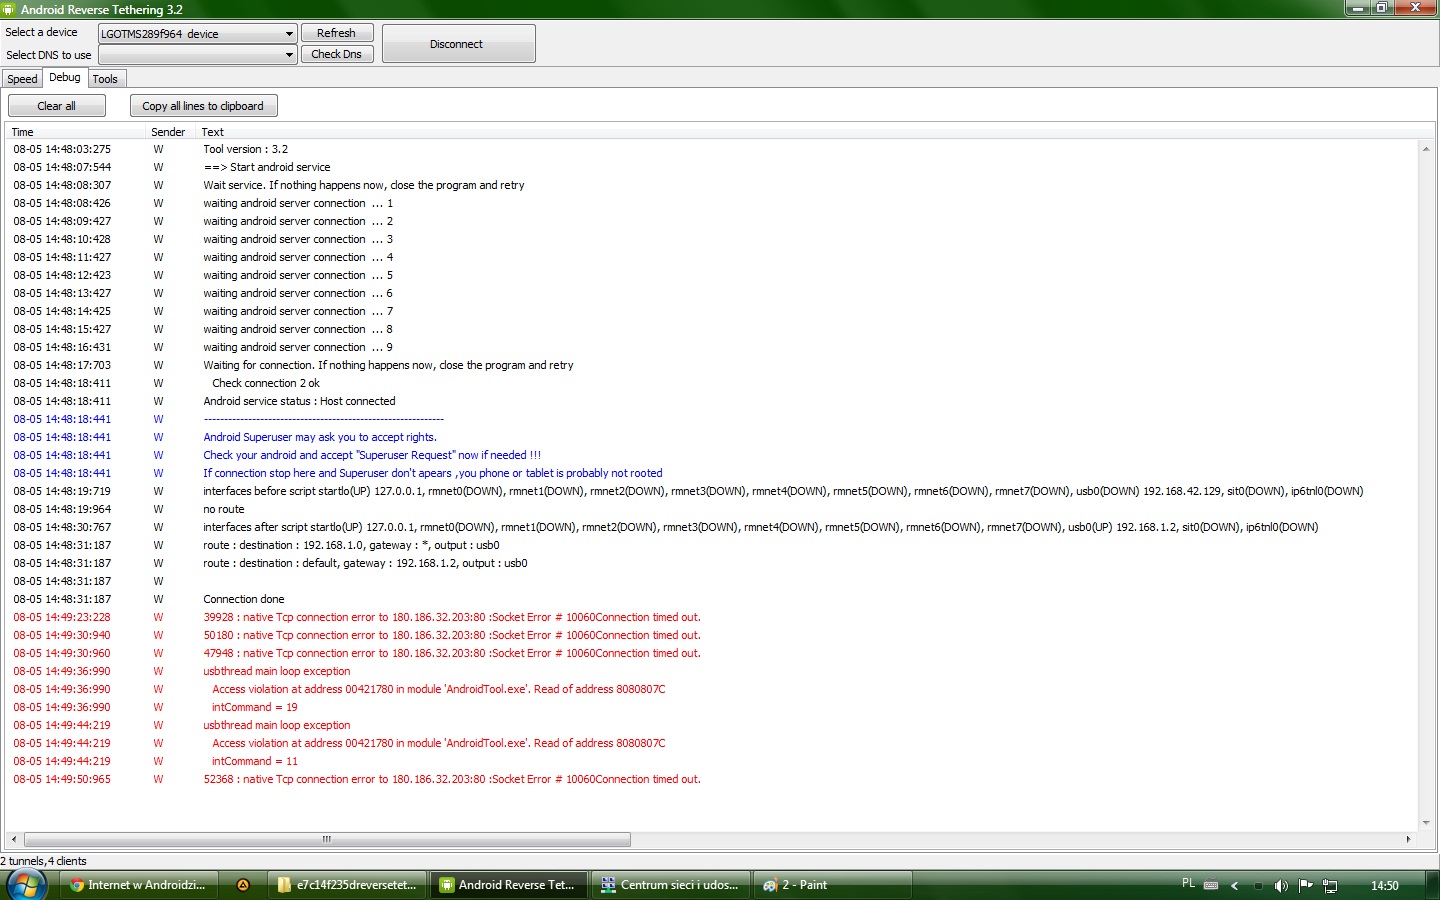
Task: Select '==> Start android service' log line
Action: 267,167
